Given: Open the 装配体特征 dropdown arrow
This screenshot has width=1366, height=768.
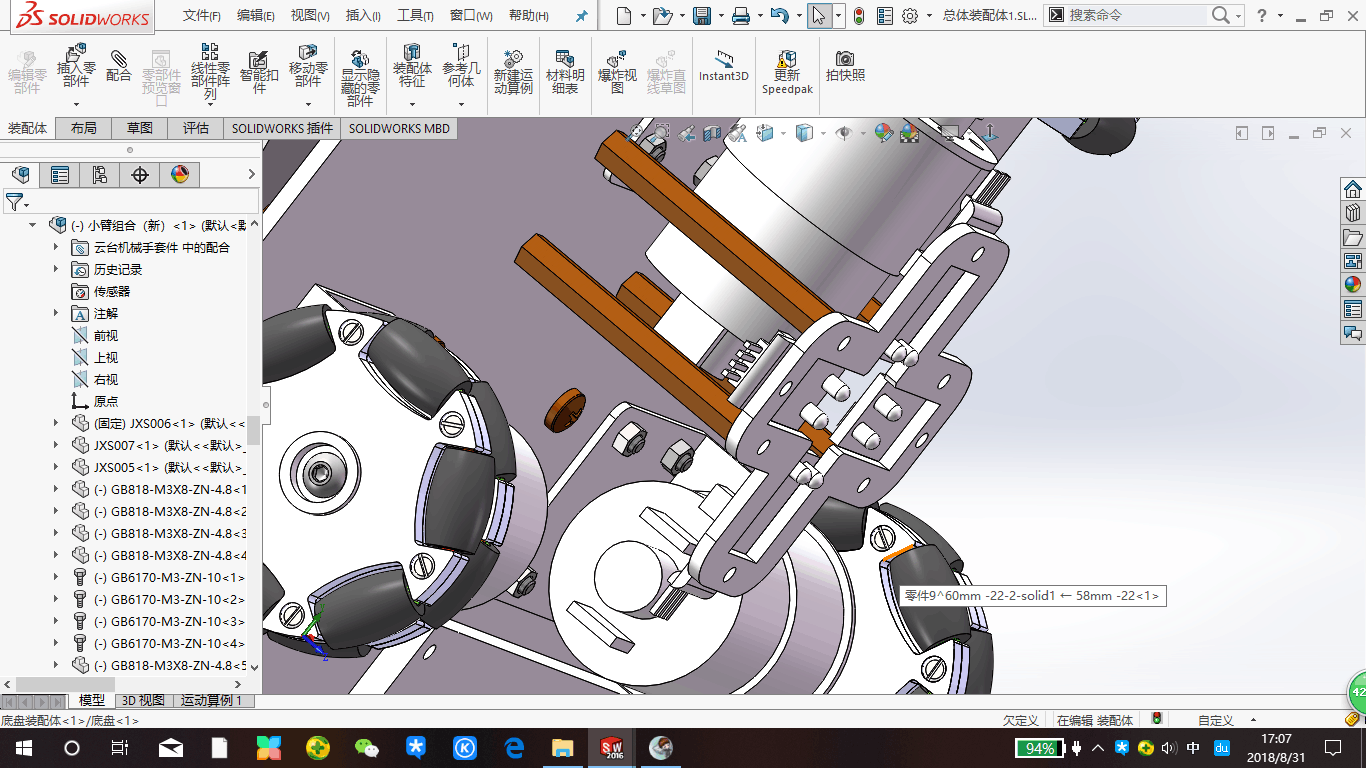Looking at the screenshot, I should pos(412,103).
